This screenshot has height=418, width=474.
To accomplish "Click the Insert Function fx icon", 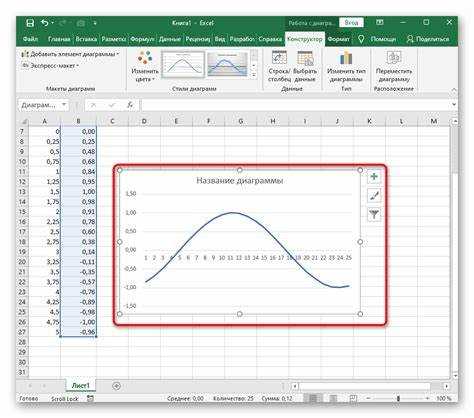I will click(130, 105).
